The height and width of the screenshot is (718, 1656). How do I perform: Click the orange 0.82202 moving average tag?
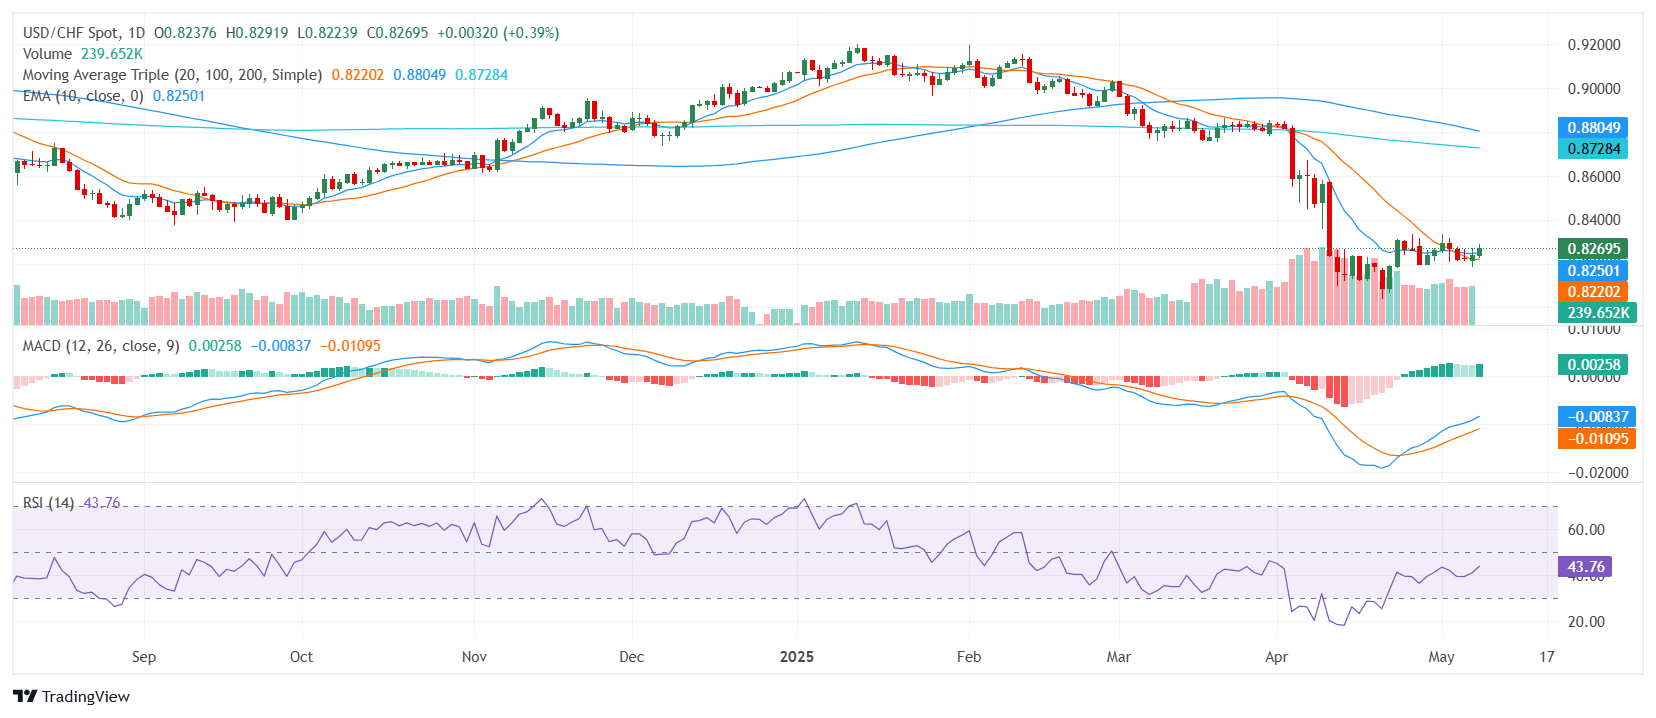1593,292
